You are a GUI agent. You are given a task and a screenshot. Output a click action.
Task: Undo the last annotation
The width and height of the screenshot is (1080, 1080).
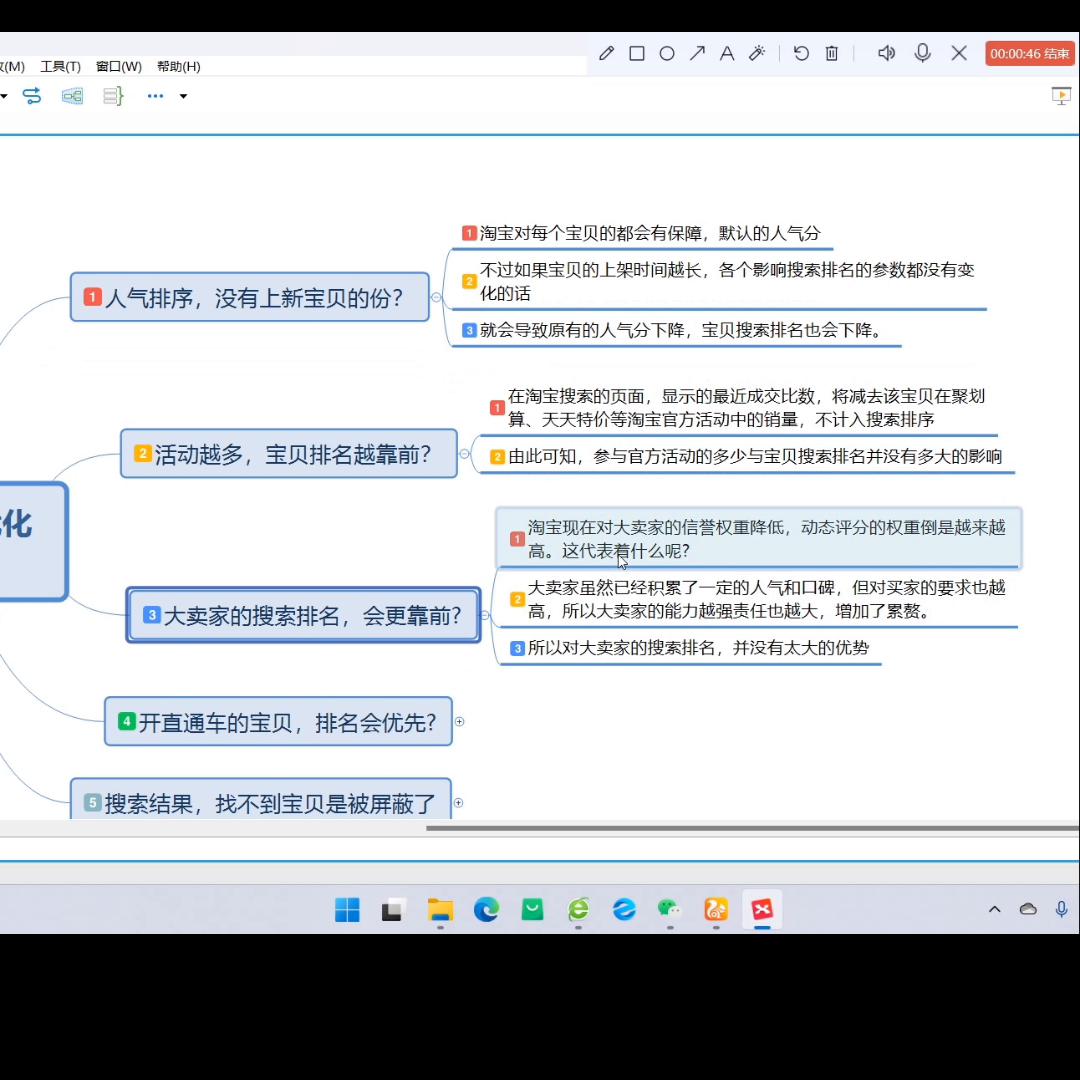[801, 53]
